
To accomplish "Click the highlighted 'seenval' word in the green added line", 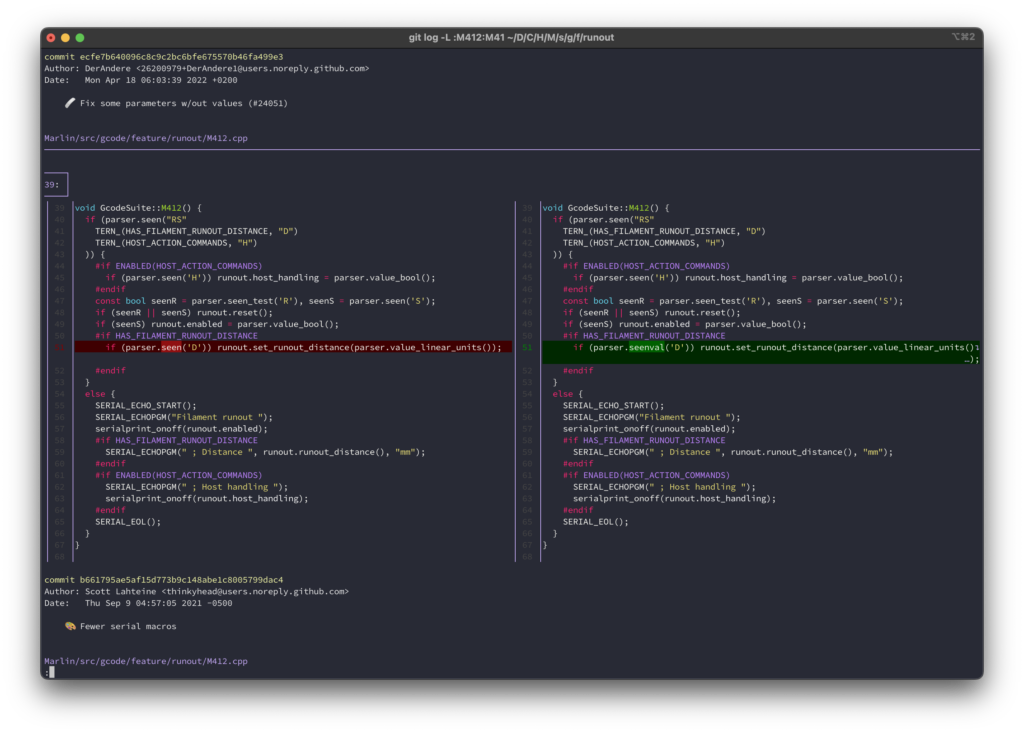I will [646, 347].
